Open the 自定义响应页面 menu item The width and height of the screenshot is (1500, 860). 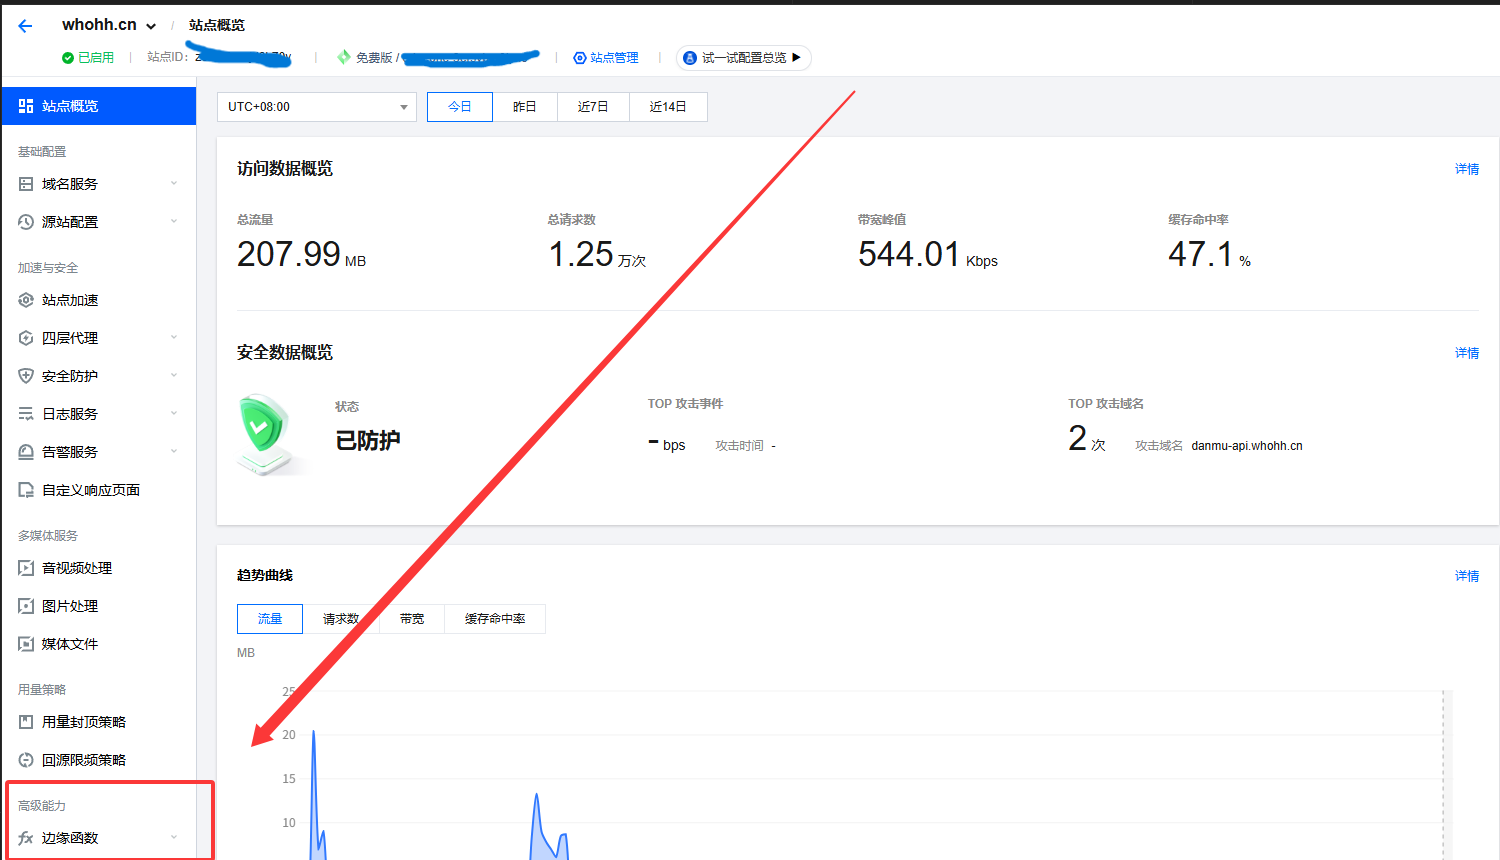coord(99,490)
